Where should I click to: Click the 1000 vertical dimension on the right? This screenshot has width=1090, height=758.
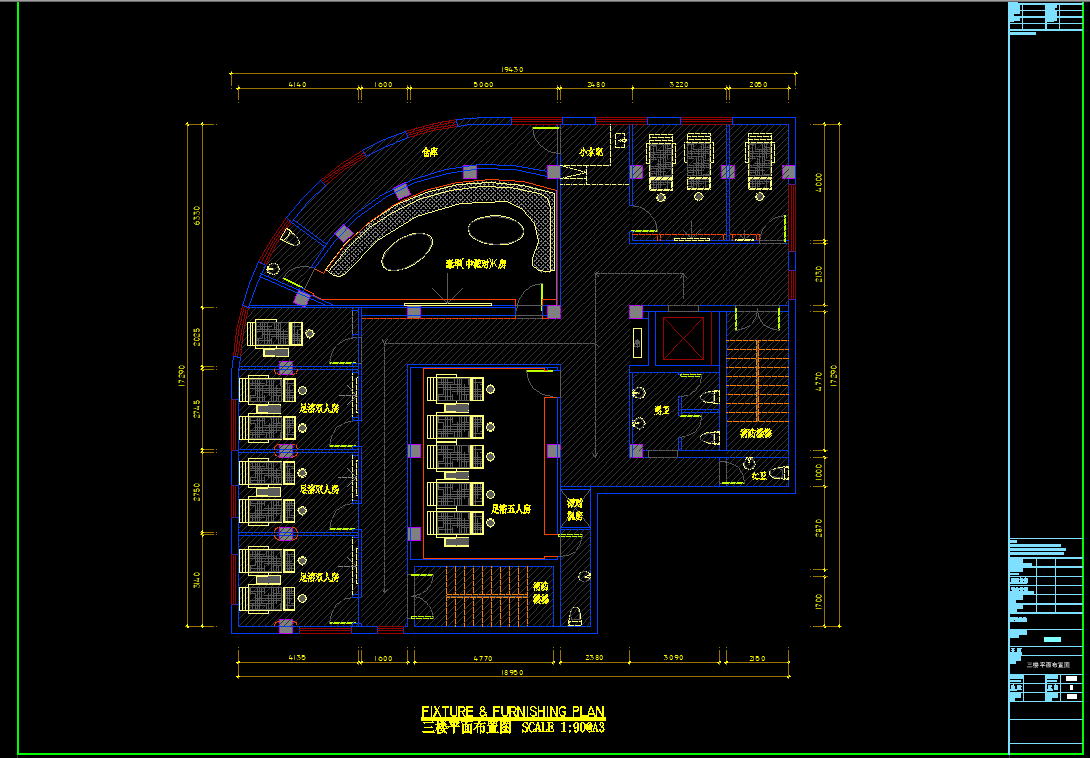point(818,471)
